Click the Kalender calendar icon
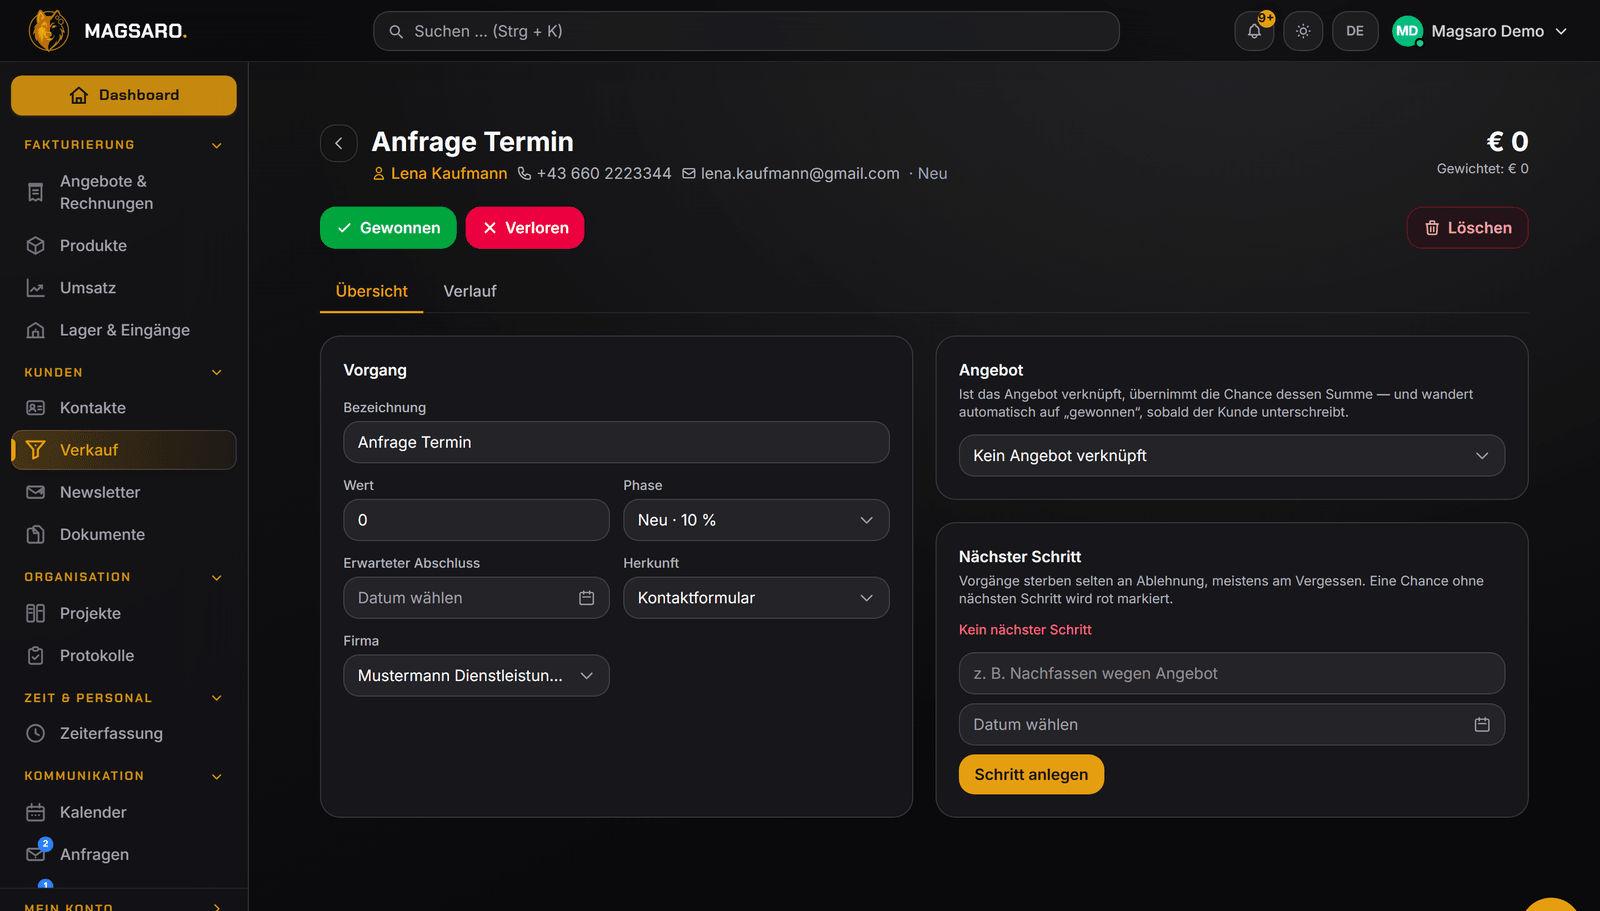The height and width of the screenshot is (911, 1600). tap(36, 812)
